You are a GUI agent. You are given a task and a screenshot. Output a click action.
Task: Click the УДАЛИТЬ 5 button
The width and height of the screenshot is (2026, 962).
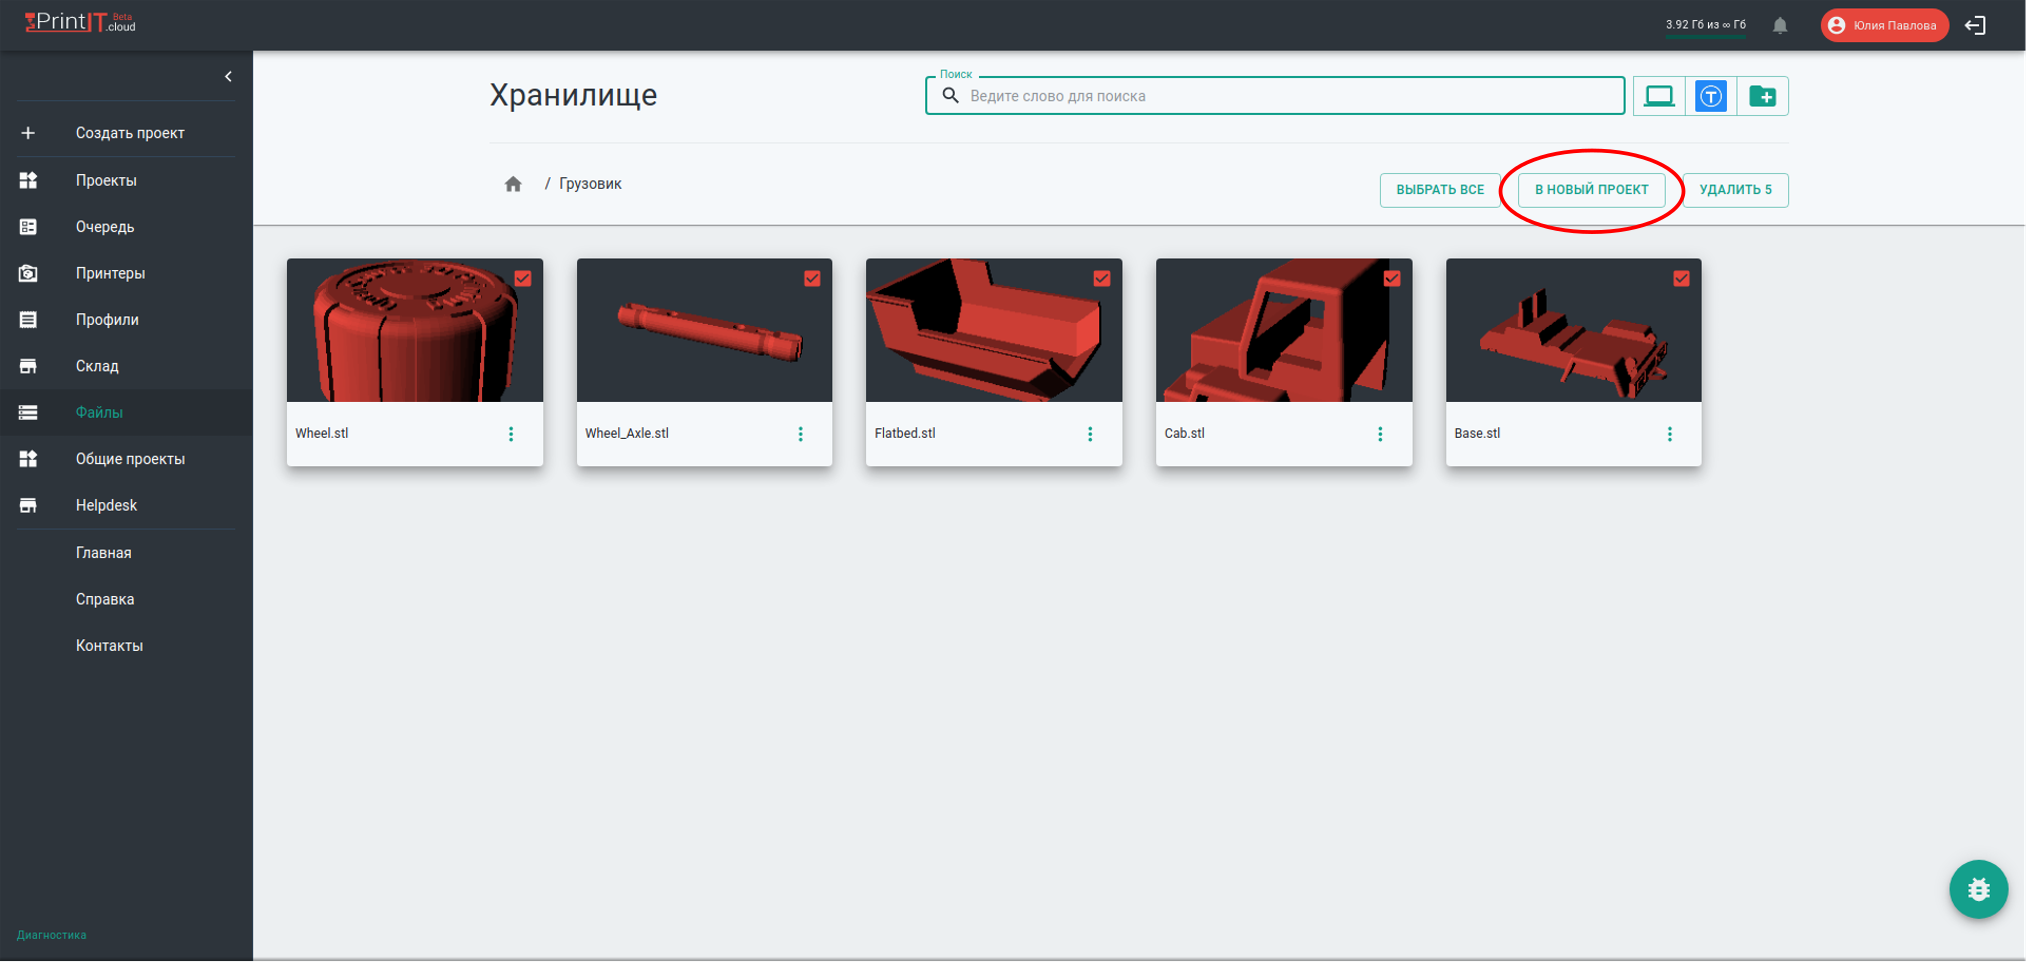(1735, 190)
